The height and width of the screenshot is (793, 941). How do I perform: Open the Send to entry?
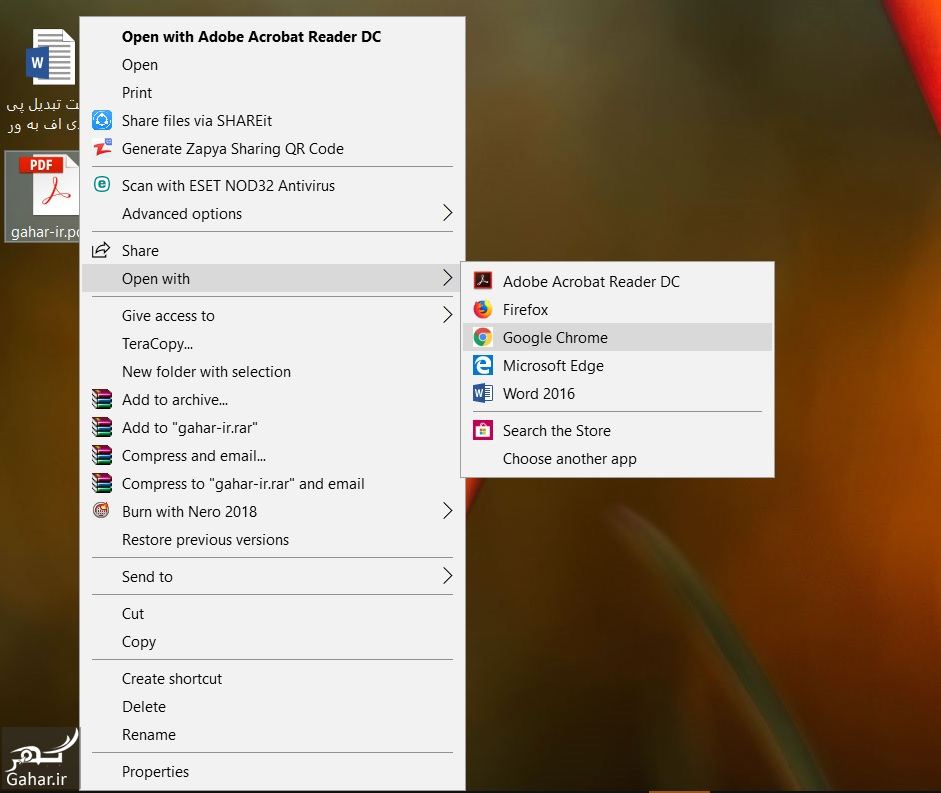(x=272, y=577)
